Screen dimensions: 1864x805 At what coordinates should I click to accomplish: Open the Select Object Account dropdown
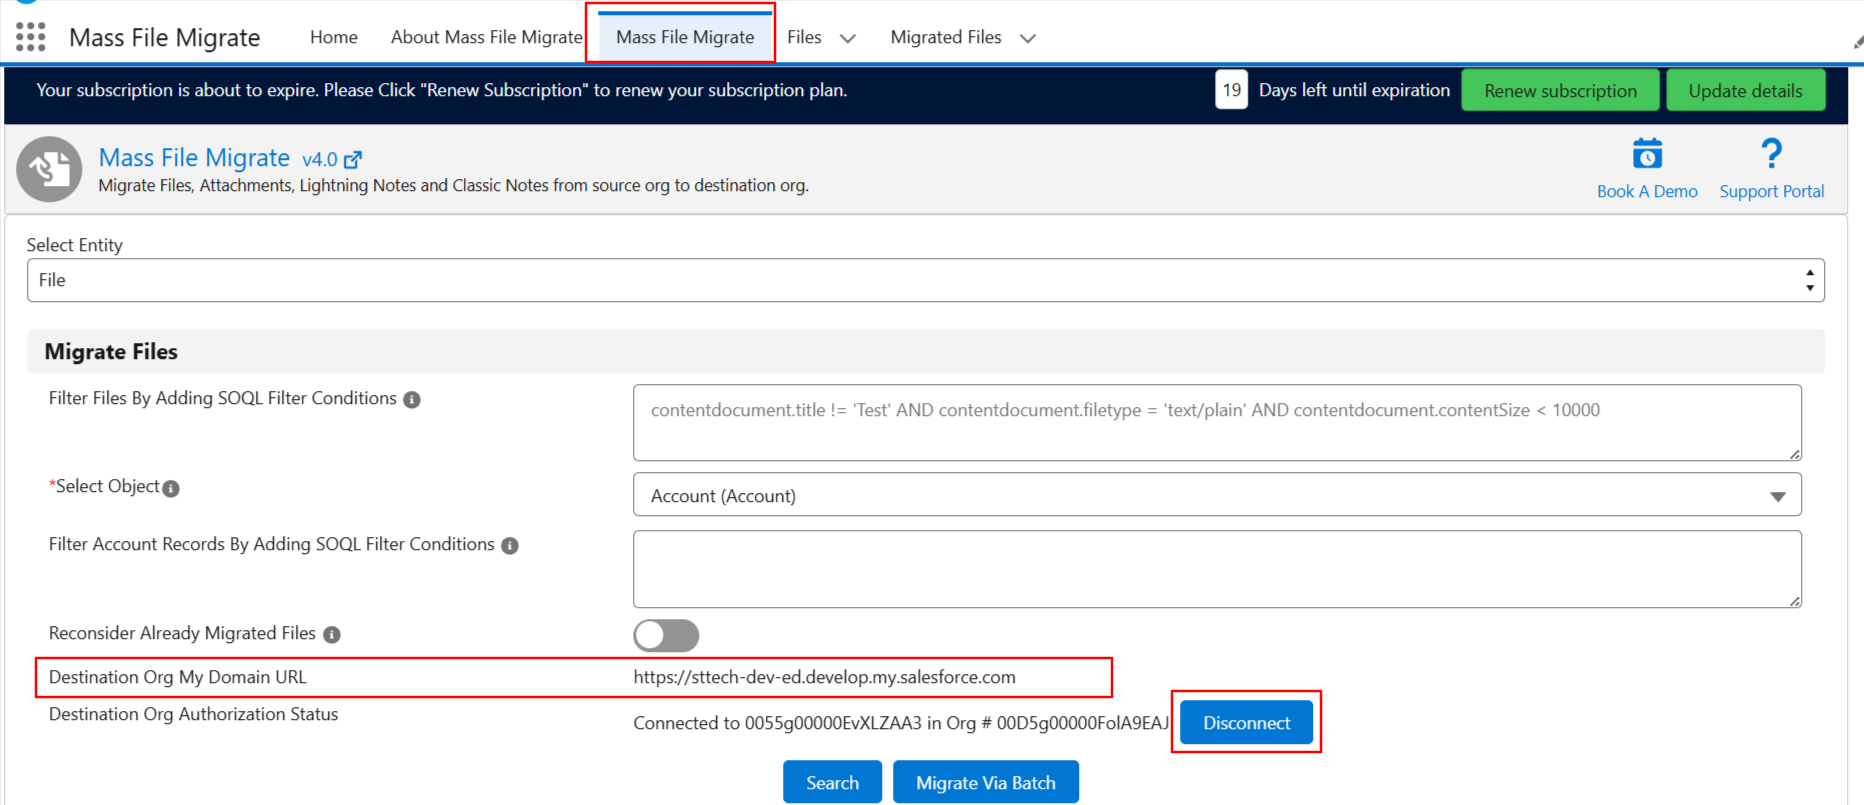[1217, 495]
